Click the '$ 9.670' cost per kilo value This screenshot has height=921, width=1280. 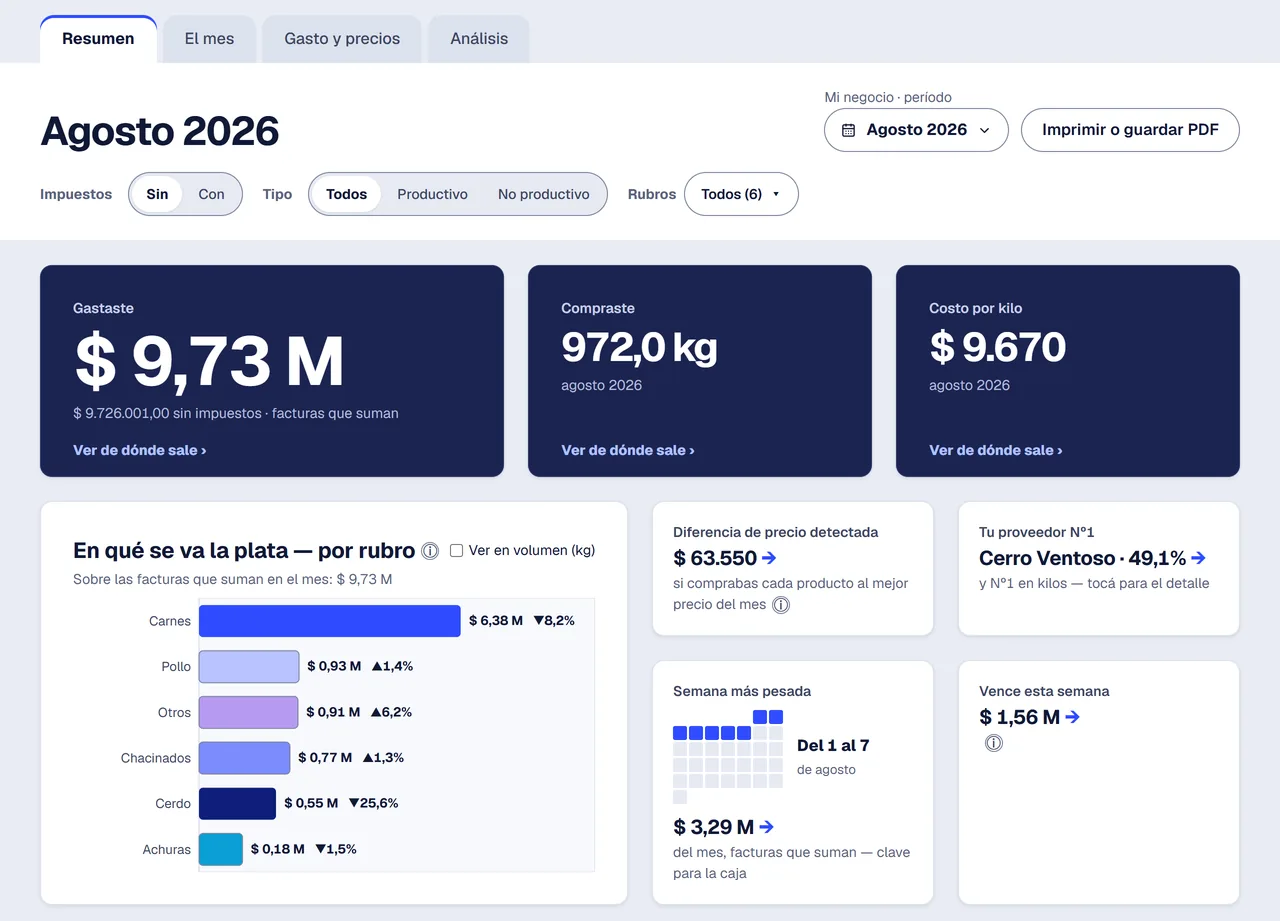(x=998, y=347)
